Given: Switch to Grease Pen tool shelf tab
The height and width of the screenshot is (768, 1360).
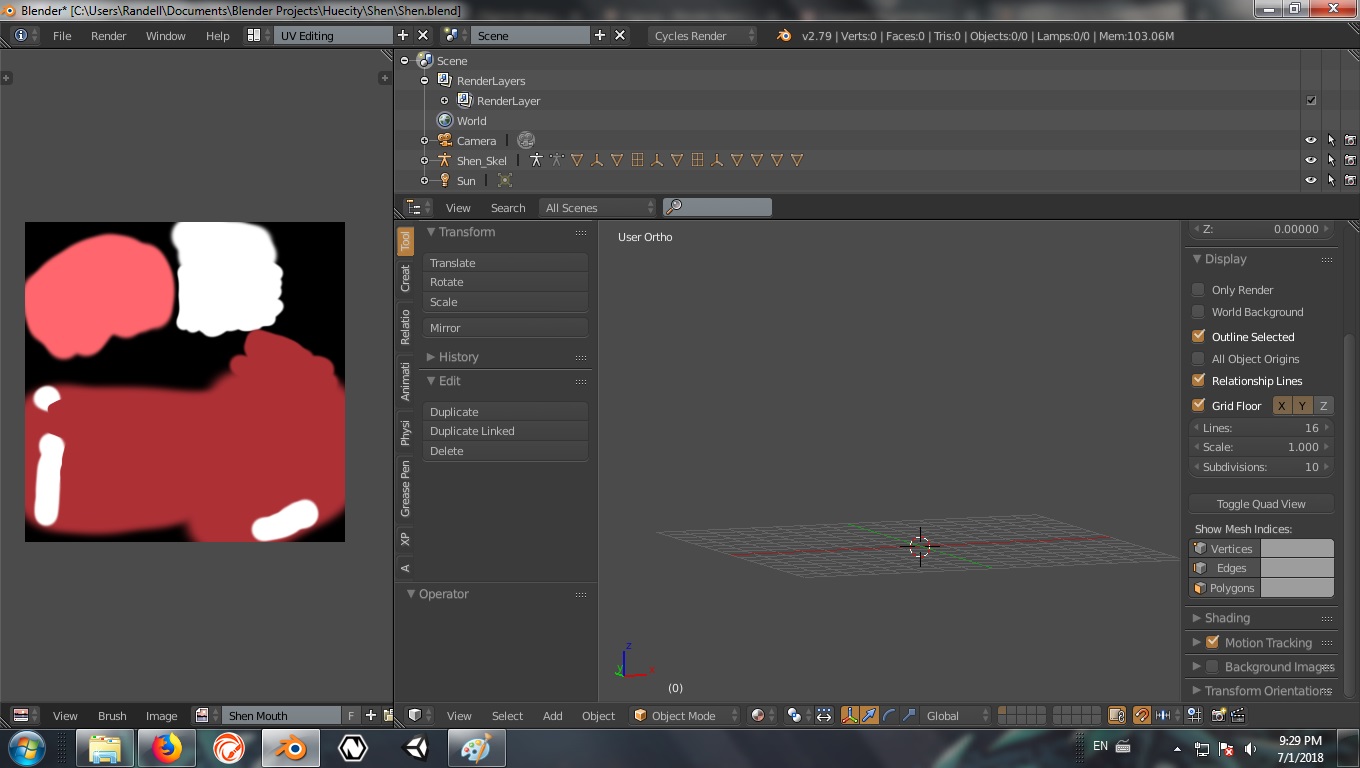Looking at the screenshot, I should point(405,489).
